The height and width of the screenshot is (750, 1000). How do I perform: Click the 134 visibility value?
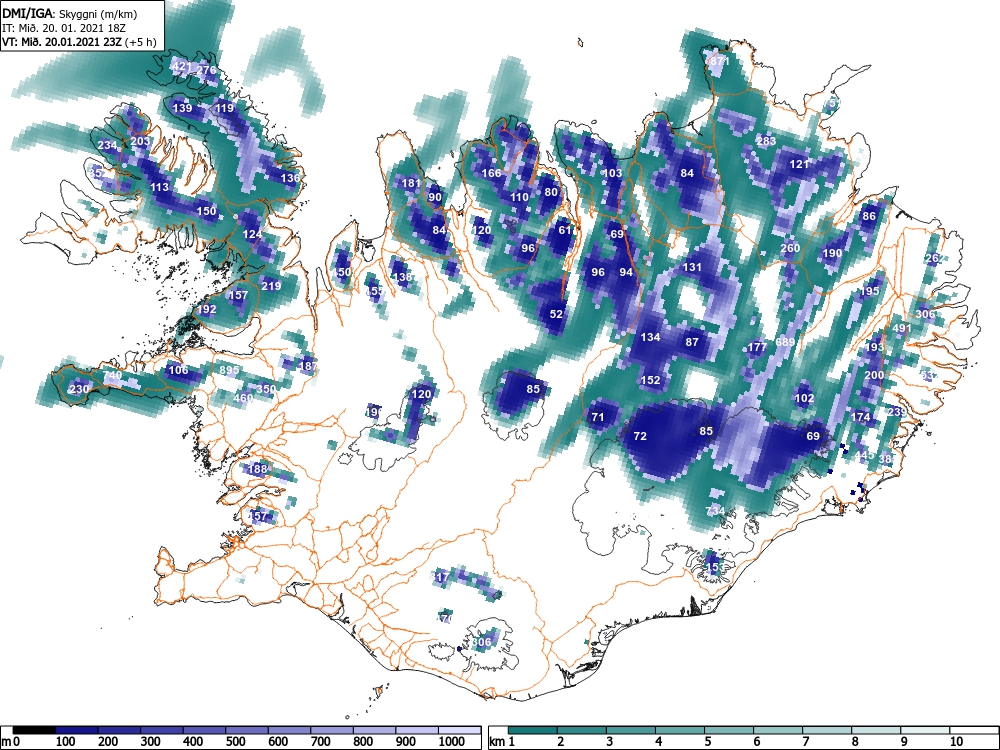click(650, 337)
